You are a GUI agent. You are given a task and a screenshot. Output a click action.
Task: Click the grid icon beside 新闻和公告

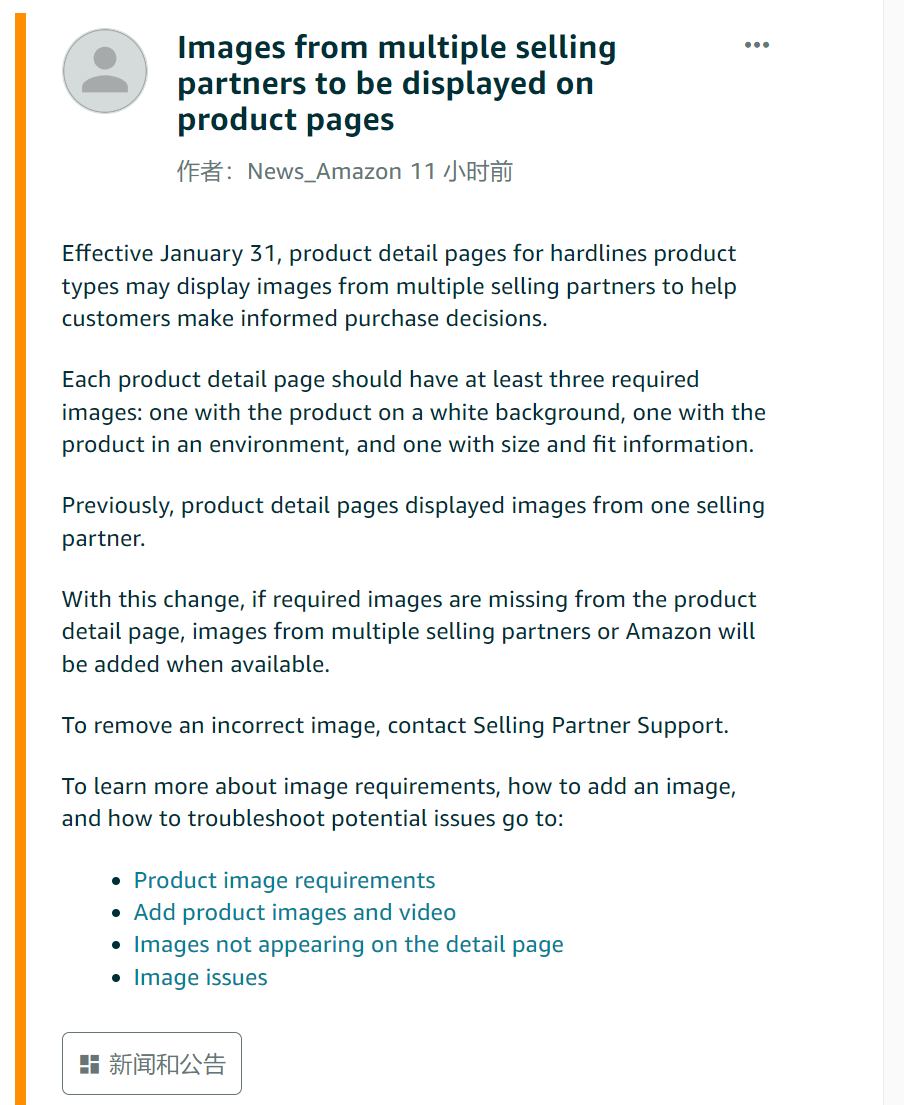point(90,1064)
